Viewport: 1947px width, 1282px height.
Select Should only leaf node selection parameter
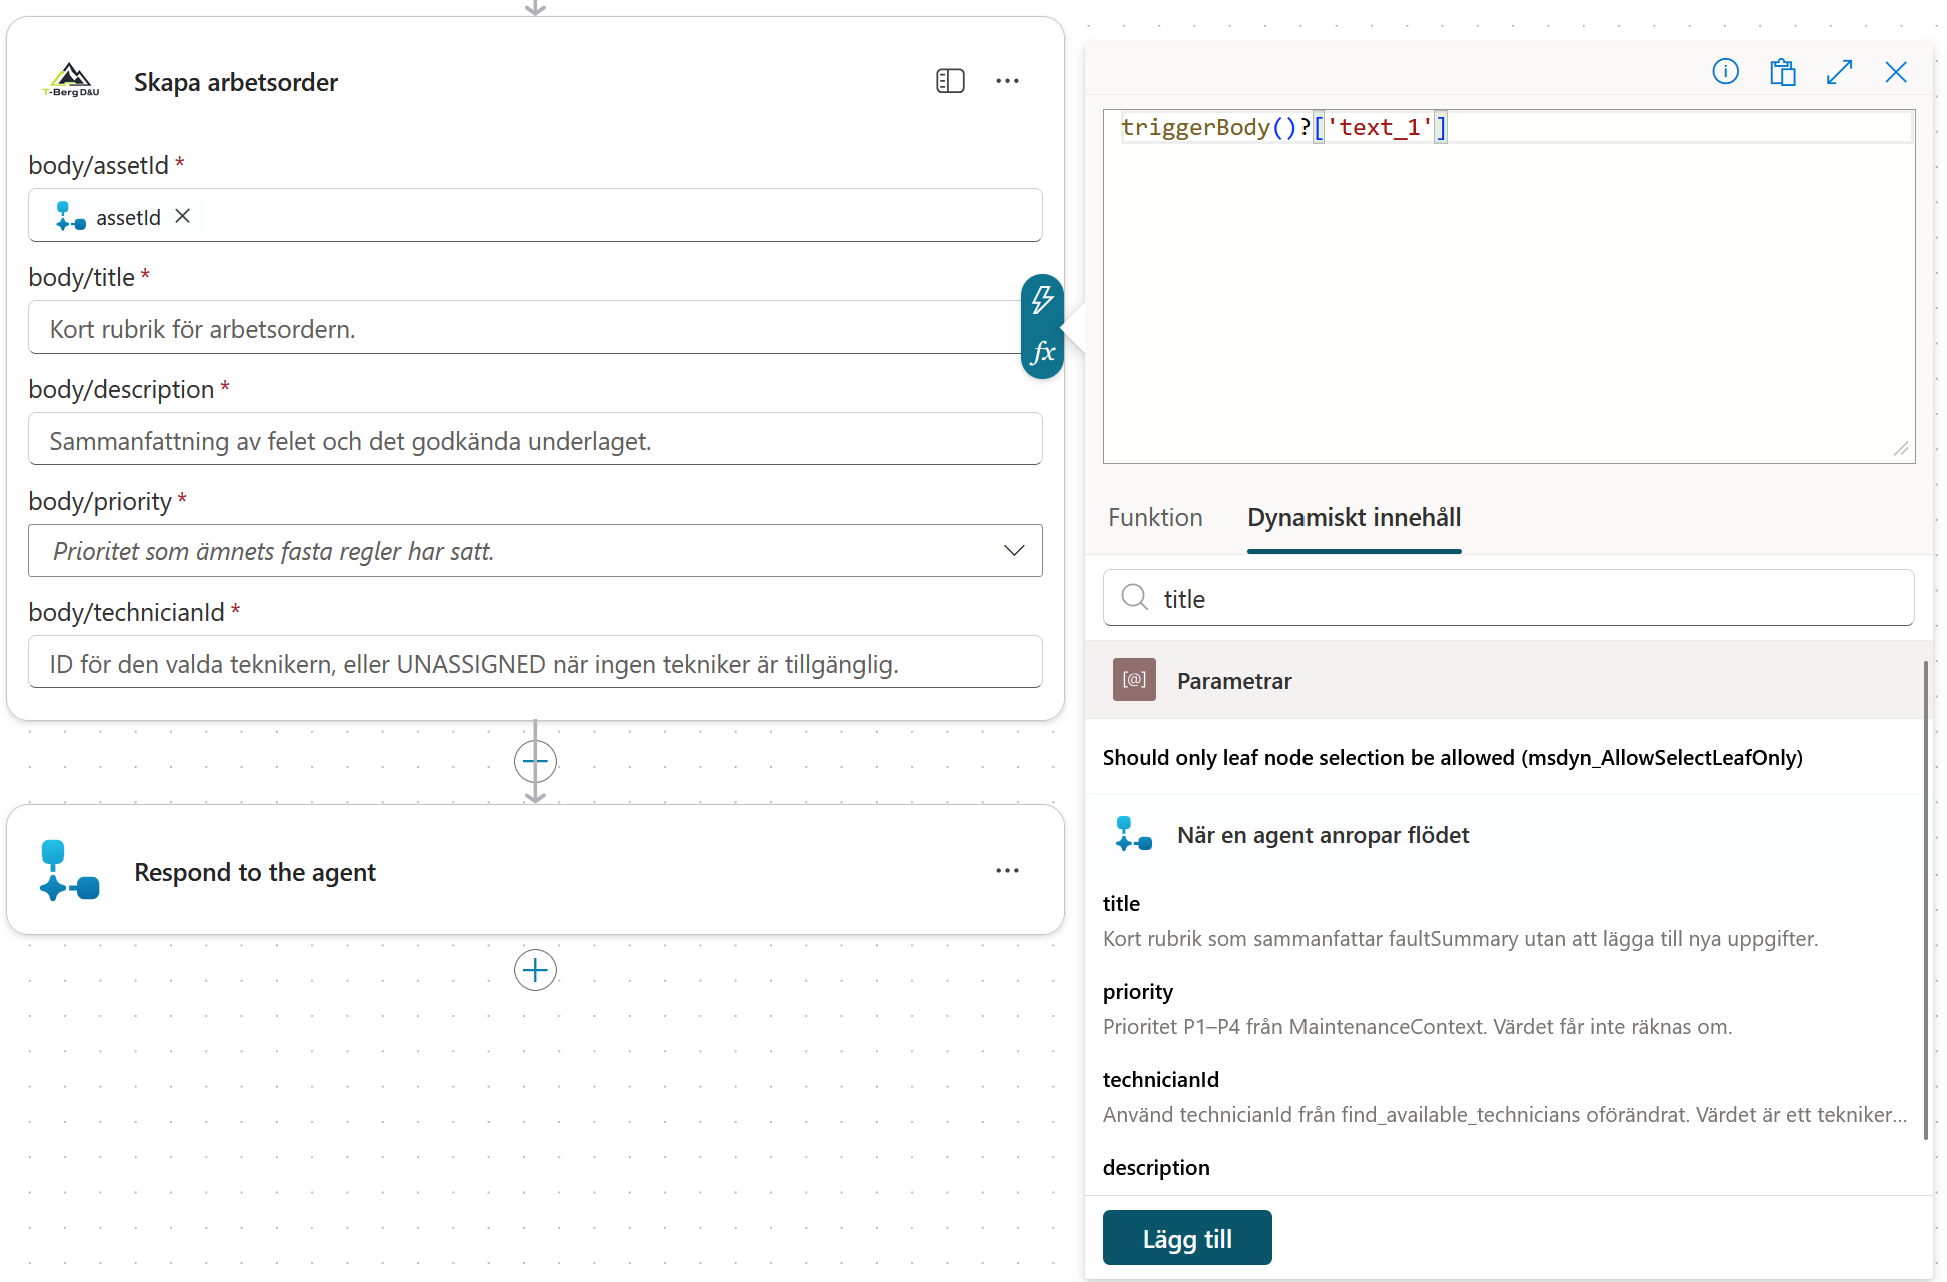tap(1452, 757)
